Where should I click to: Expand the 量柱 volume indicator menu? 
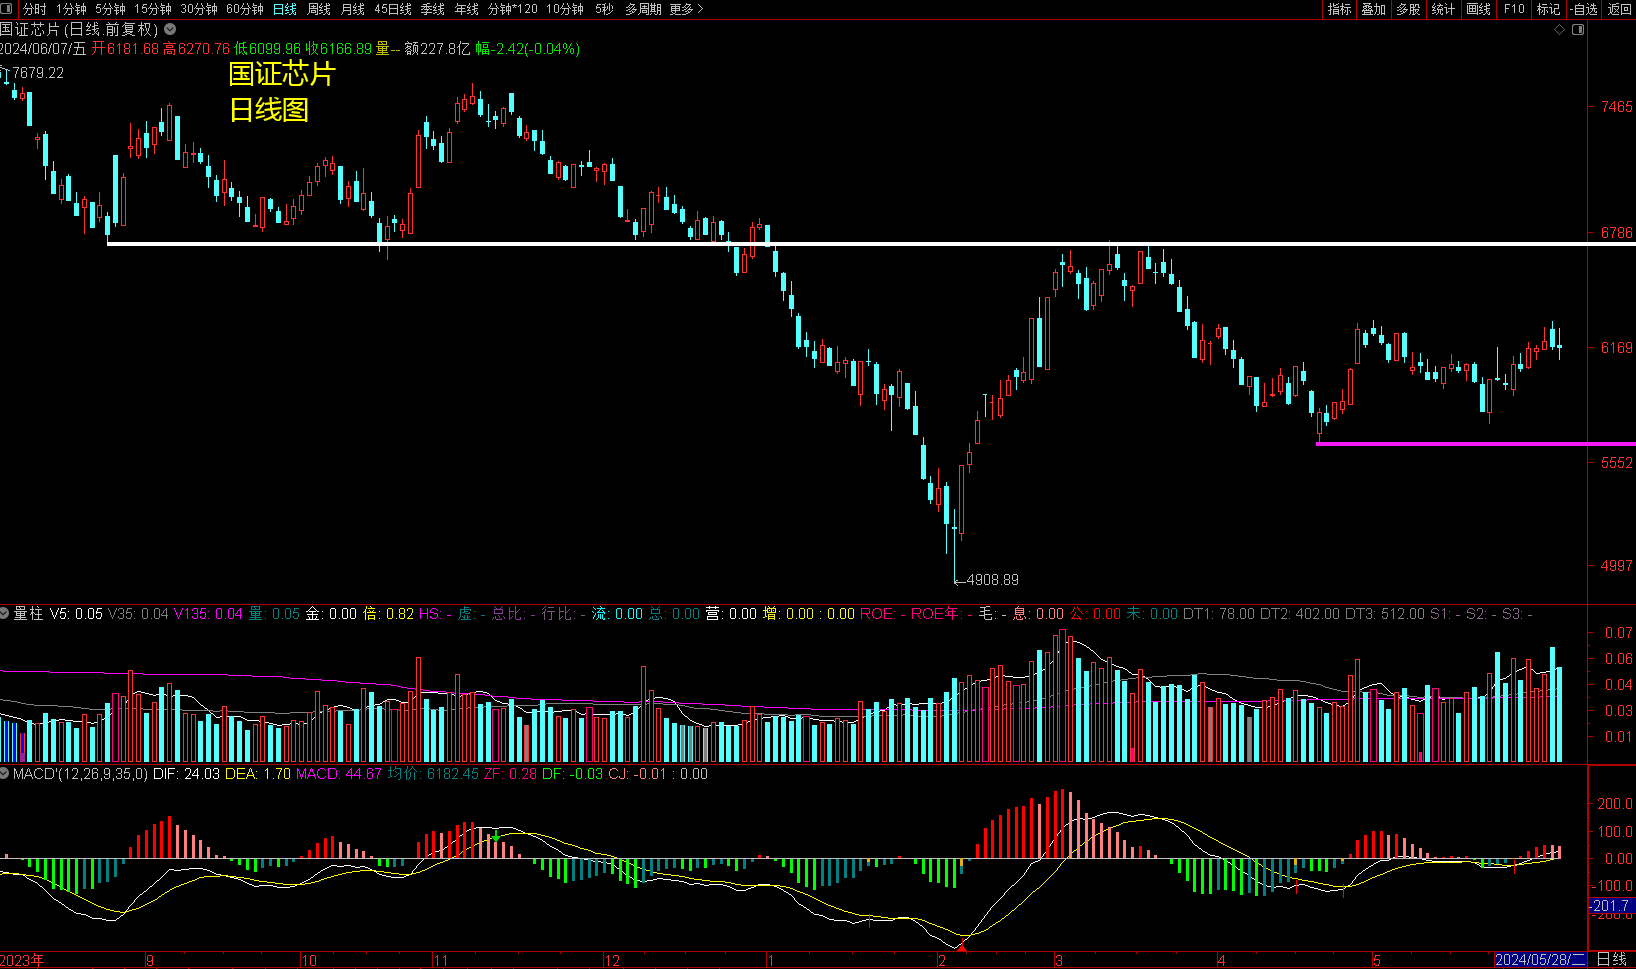click(6, 613)
